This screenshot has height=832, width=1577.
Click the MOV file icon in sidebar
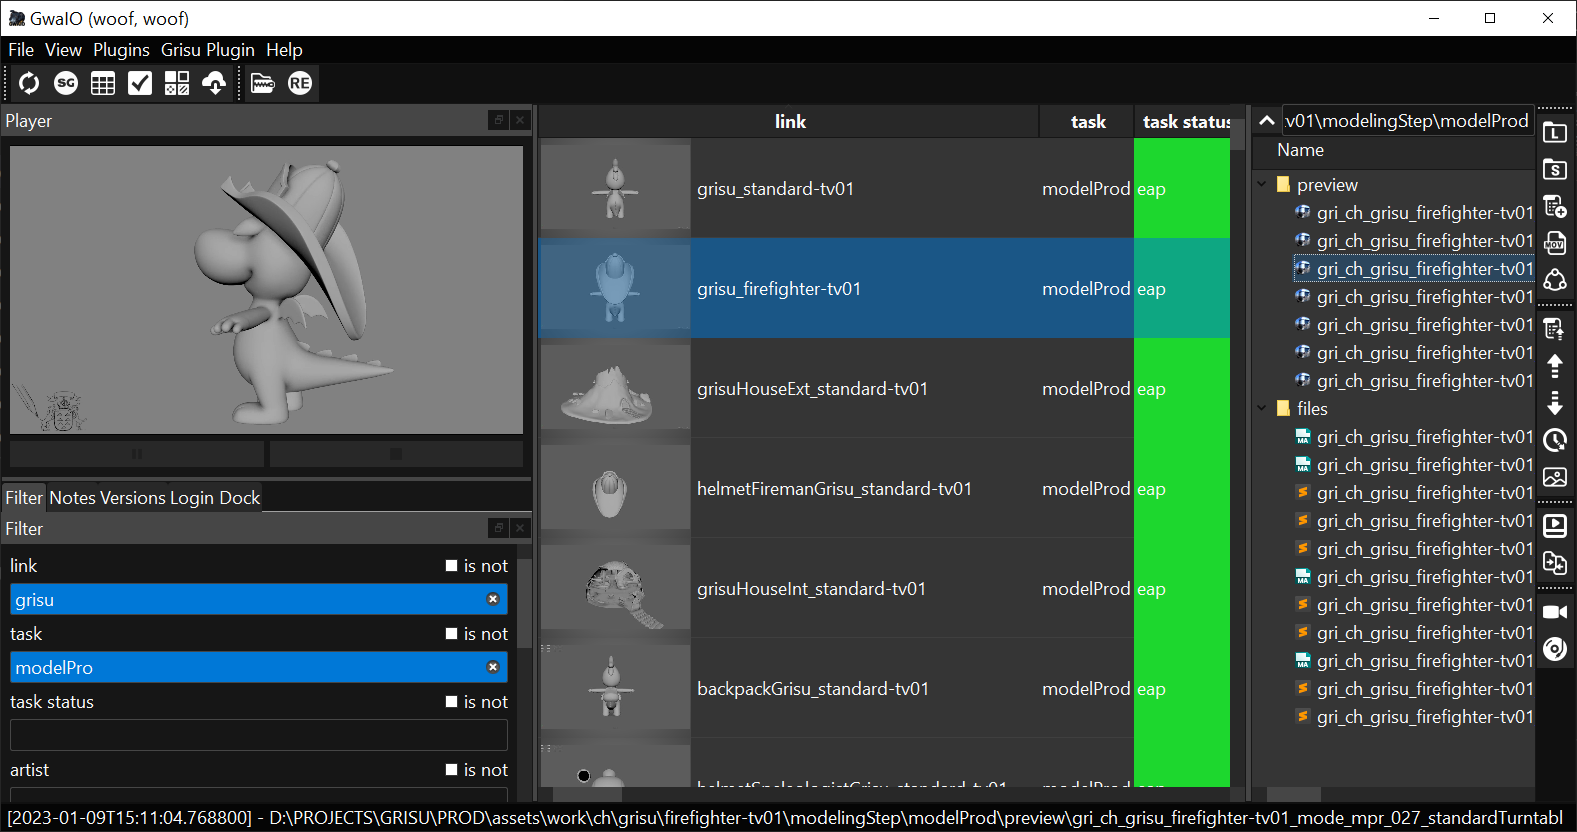(x=1555, y=244)
